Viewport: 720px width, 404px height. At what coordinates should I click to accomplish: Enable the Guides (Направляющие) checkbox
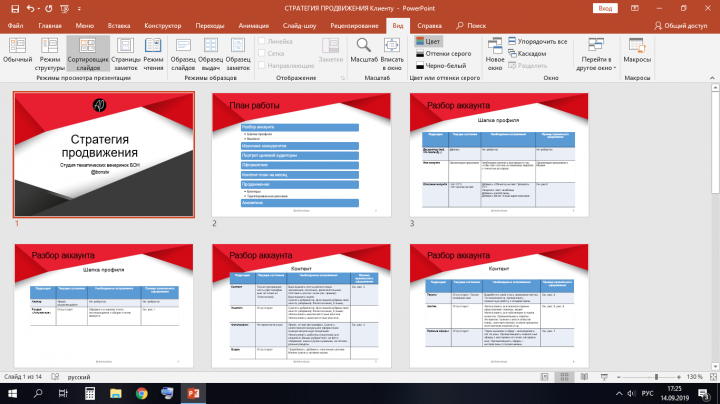(262, 65)
